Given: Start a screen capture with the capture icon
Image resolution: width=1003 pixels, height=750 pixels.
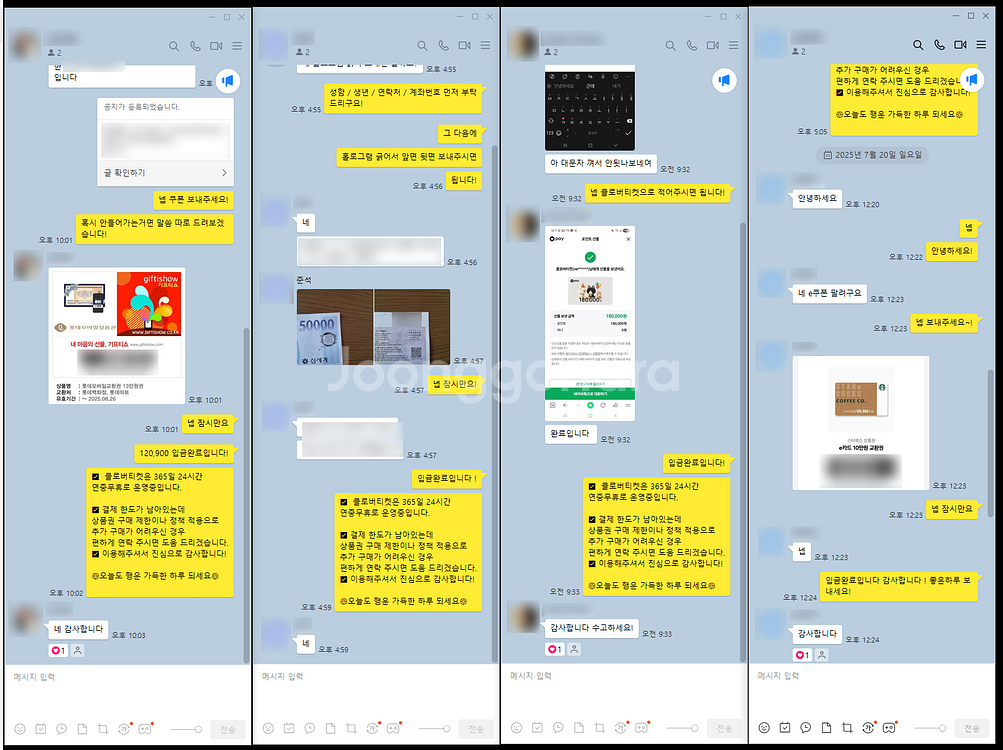Looking at the screenshot, I should tap(103, 729).
